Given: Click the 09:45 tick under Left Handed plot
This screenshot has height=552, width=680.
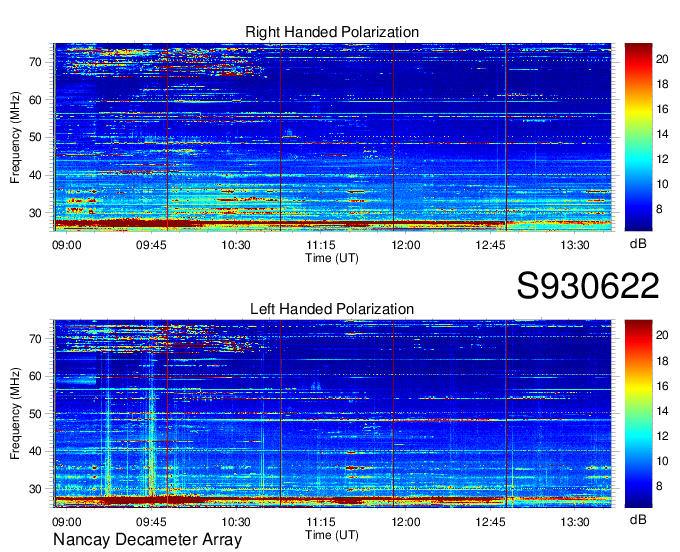Looking at the screenshot, I should click(151, 522).
